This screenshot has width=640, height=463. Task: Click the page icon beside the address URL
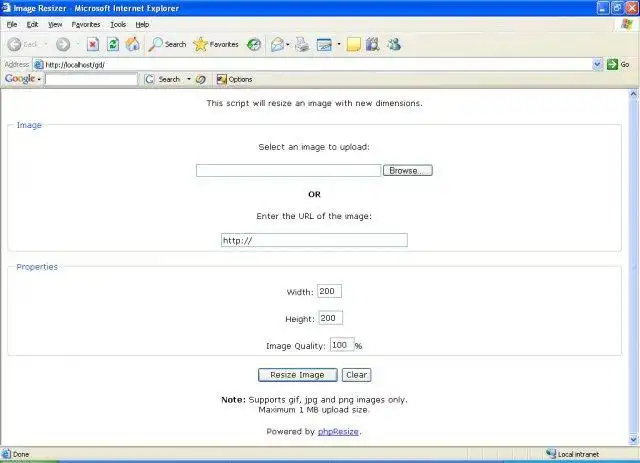point(39,65)
